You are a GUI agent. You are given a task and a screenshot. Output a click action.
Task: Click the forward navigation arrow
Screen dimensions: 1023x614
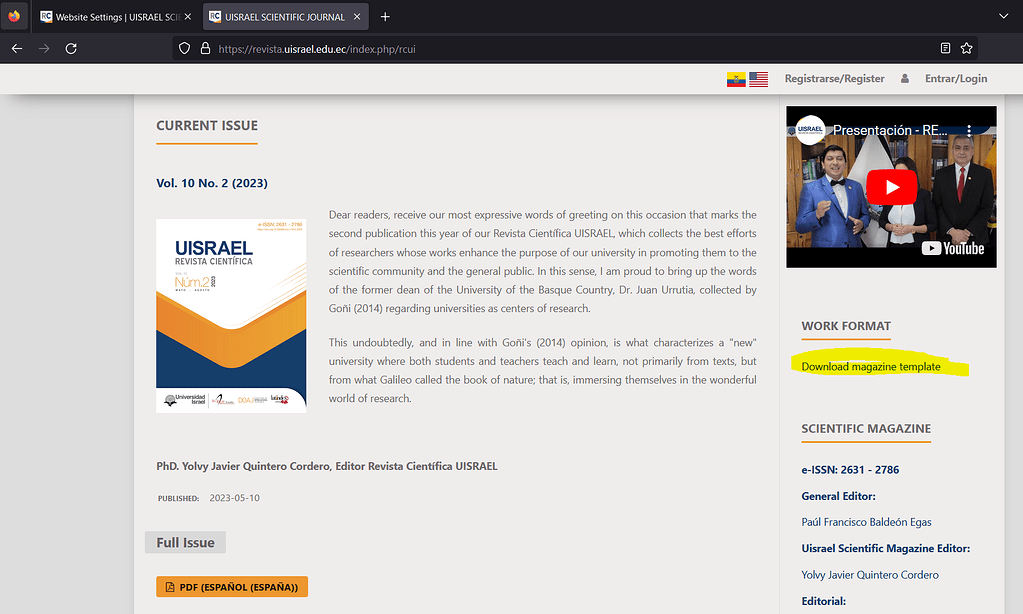tap(43, 48)
